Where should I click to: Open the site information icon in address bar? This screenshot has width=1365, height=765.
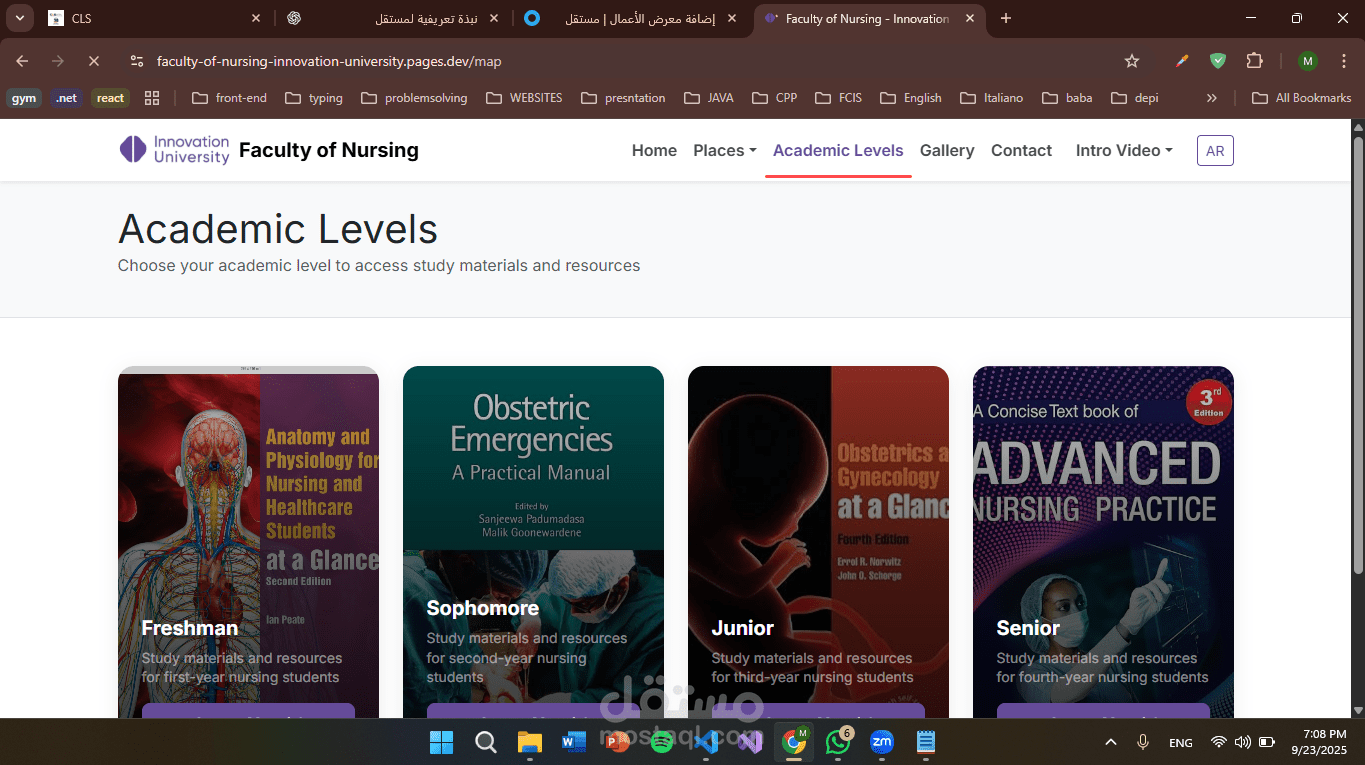pos(137,61)
